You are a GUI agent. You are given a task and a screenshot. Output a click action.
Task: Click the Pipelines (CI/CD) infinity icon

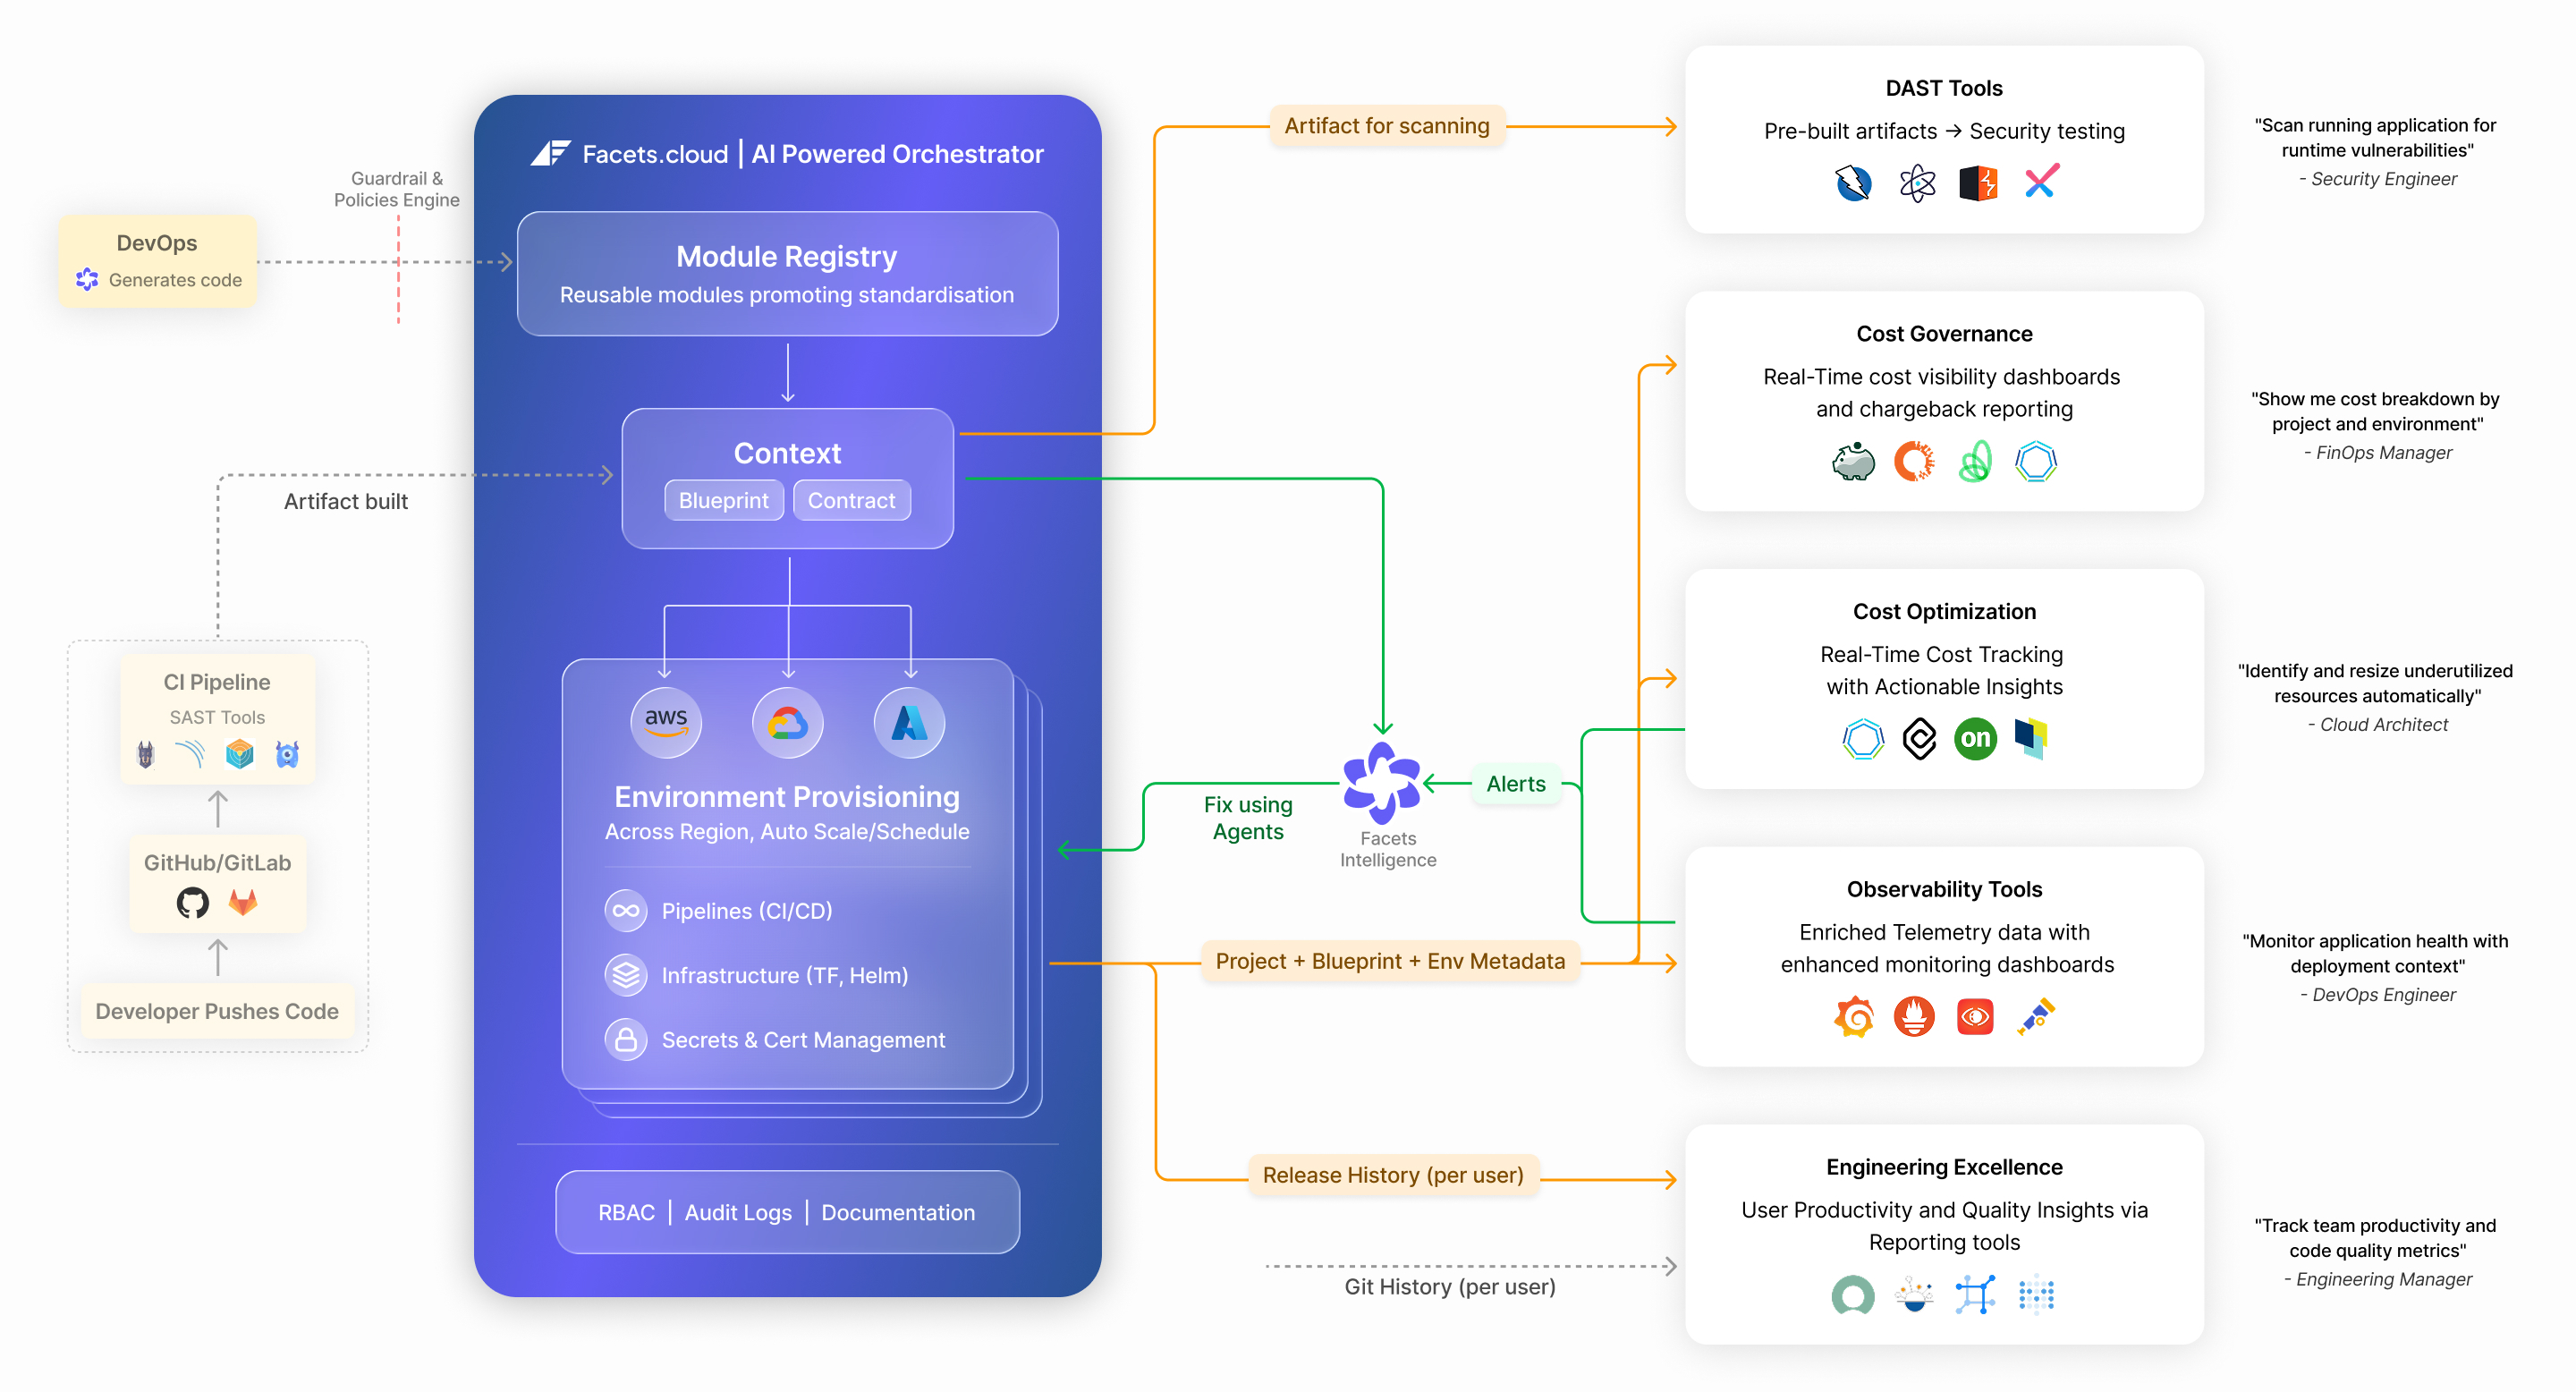coord(626,911)
